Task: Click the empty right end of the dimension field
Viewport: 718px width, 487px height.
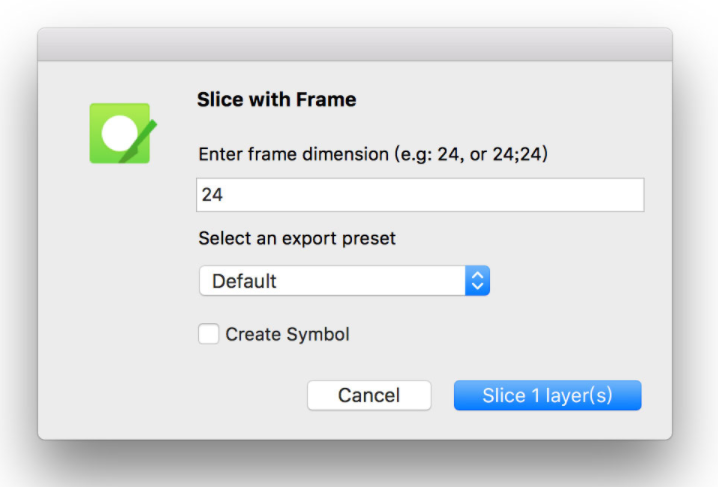Action: tap(549, 195)
